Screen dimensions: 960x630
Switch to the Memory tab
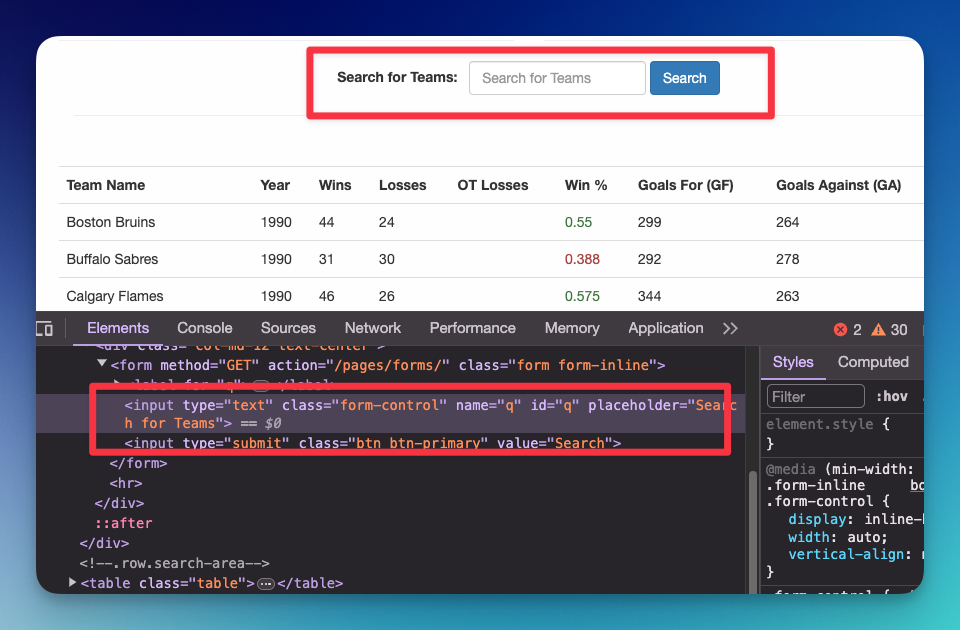[x=572, y=328]
